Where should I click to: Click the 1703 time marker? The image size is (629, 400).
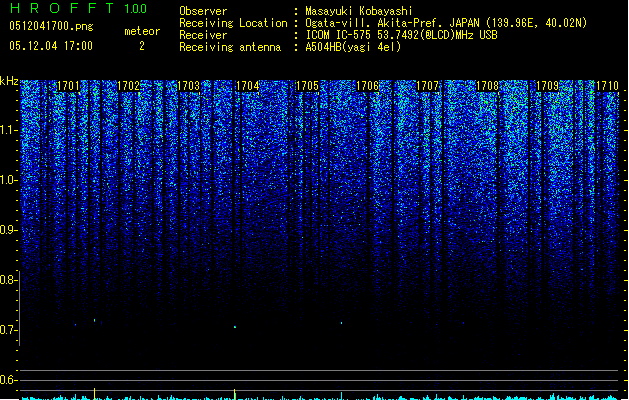(189, 86)
